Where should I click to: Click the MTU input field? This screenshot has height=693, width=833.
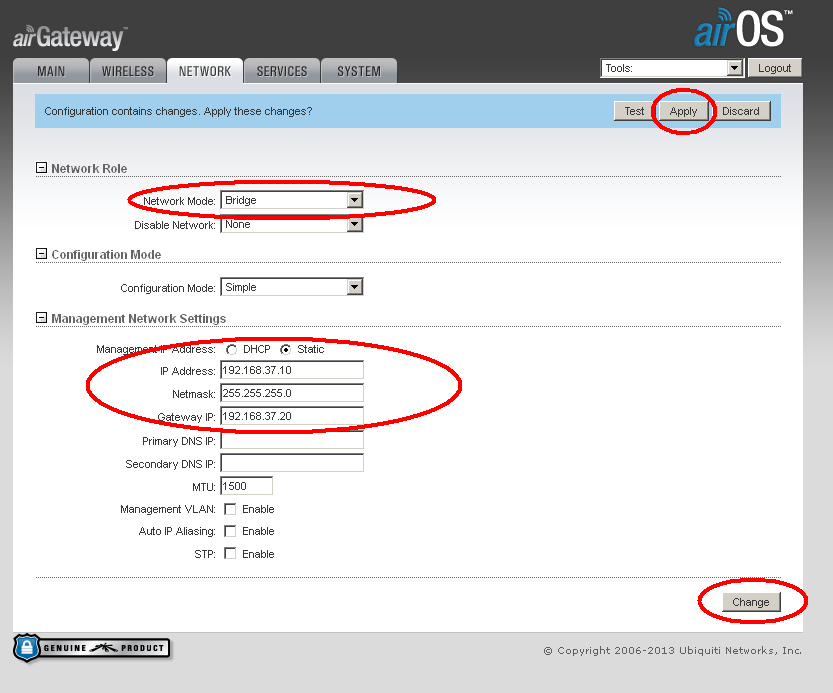[246, 486]
